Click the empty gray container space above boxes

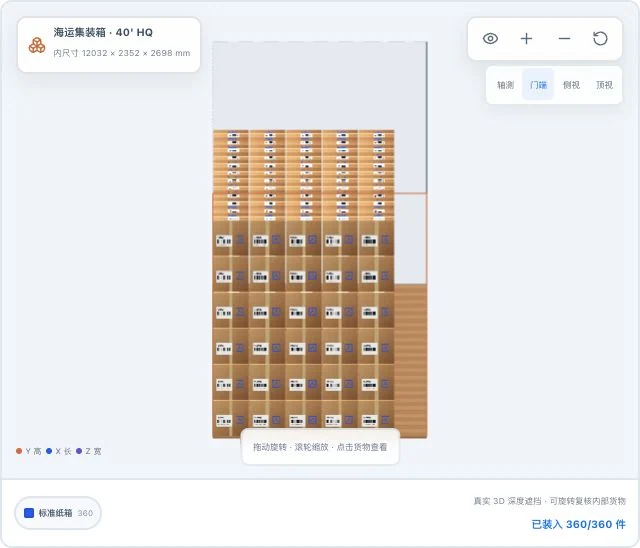(x=320, y=86)
